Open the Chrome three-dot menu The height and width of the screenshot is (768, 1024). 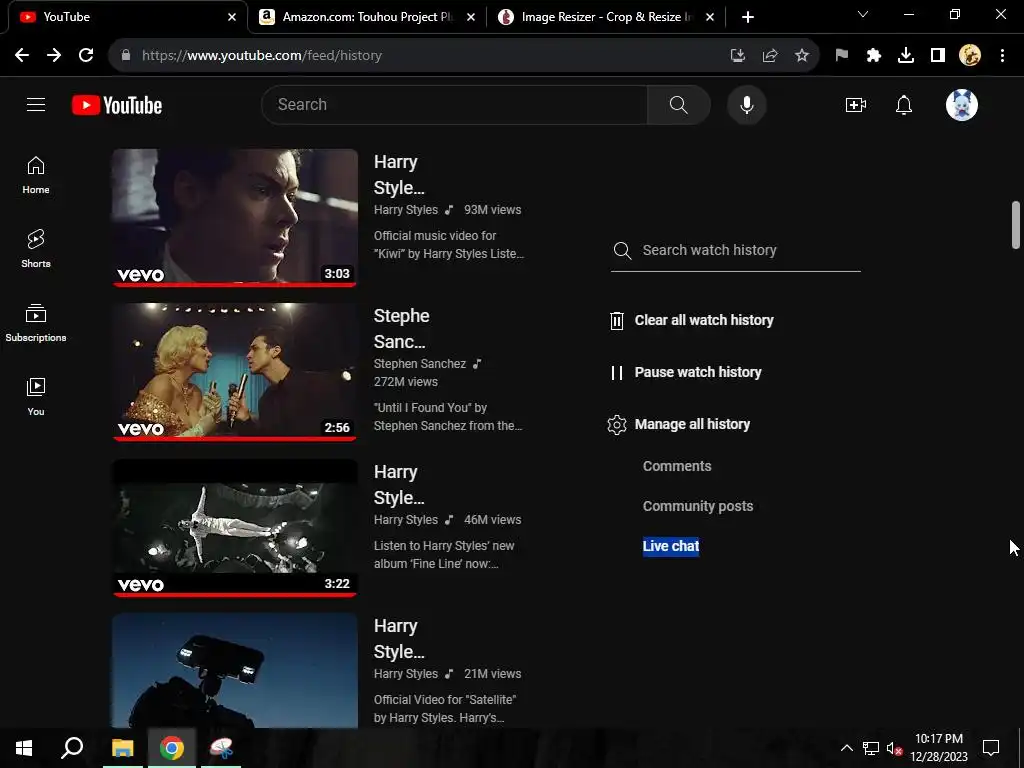pyautogui.click(x=1002, y=56)
